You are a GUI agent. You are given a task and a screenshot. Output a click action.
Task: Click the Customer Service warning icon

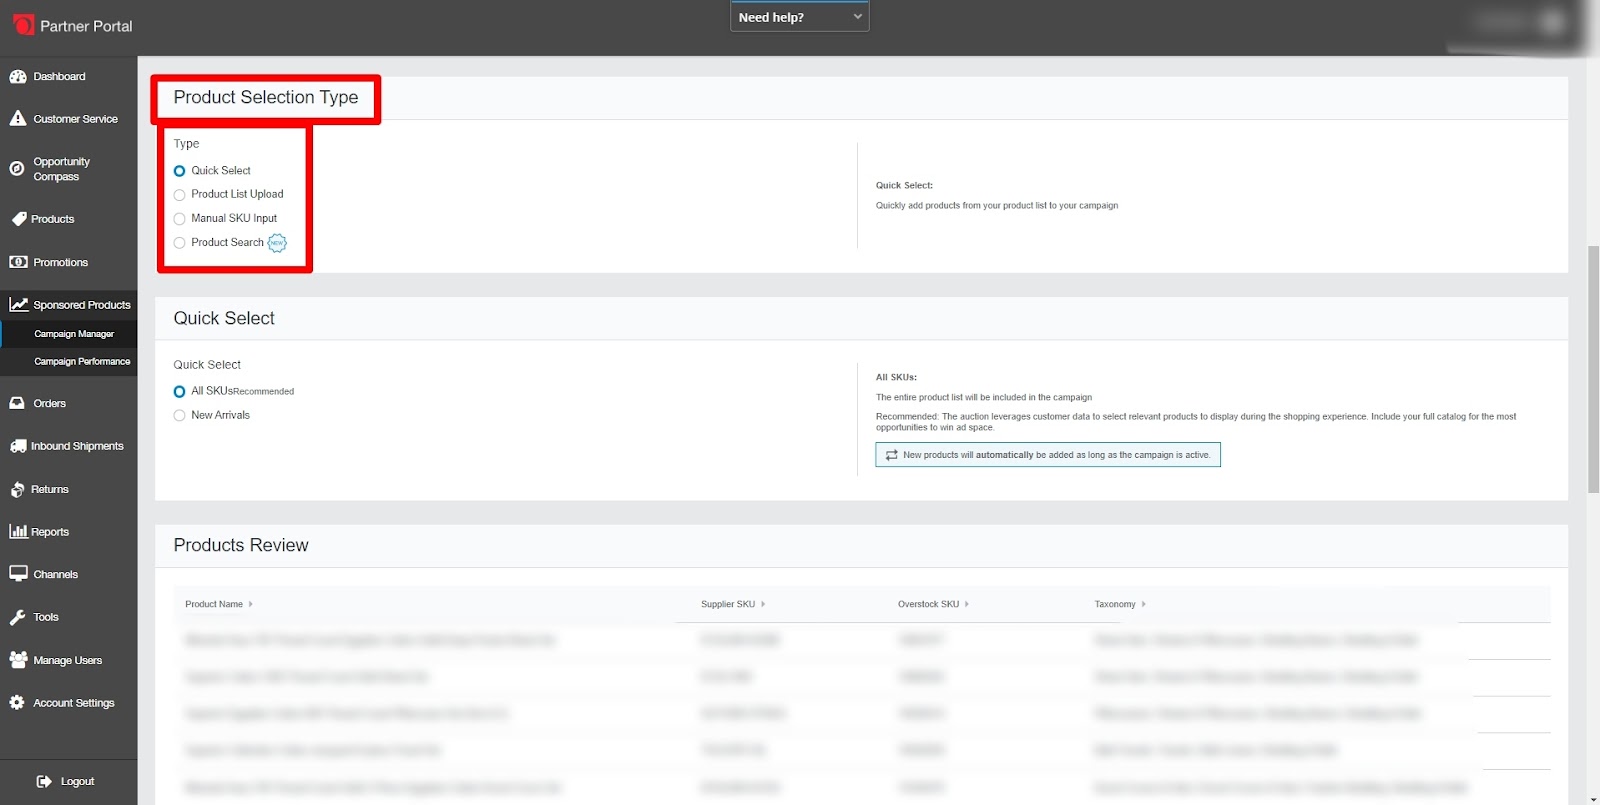pyautogui.click(x=18, y=118)
